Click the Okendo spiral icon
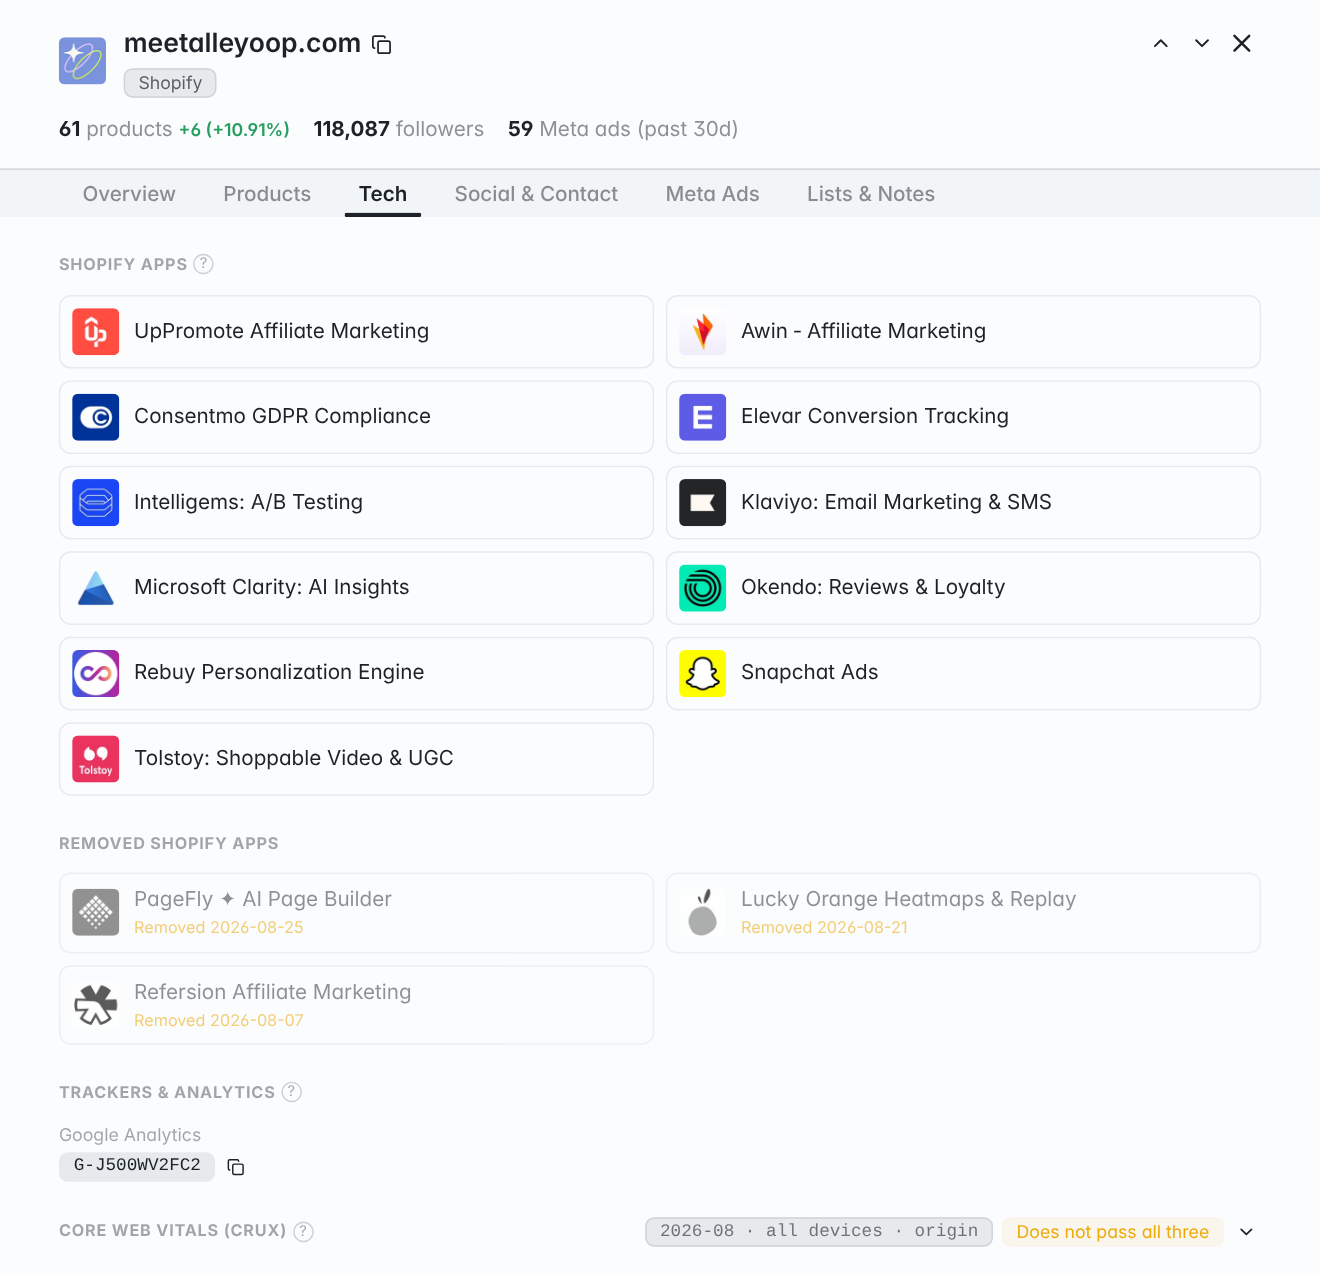Viewport: 1320px width, 1273px height. [703, 588]
